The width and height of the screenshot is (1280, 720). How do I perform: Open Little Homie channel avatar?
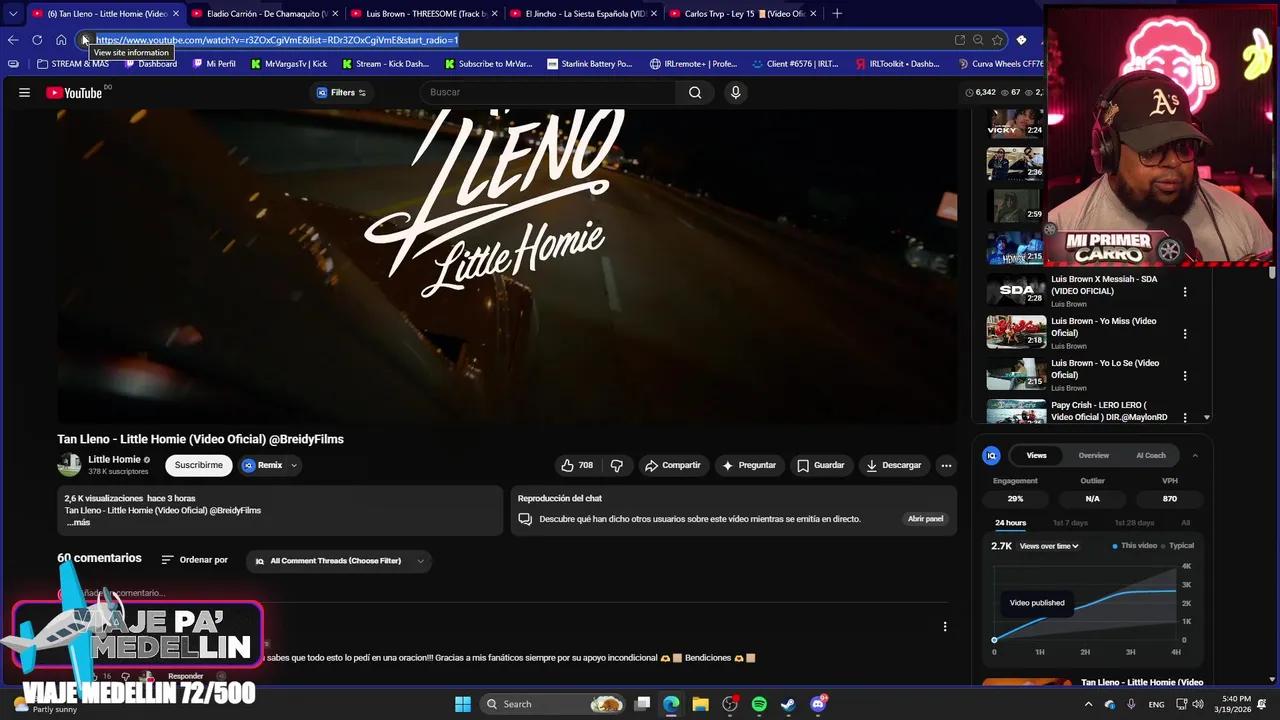[69, 465]
